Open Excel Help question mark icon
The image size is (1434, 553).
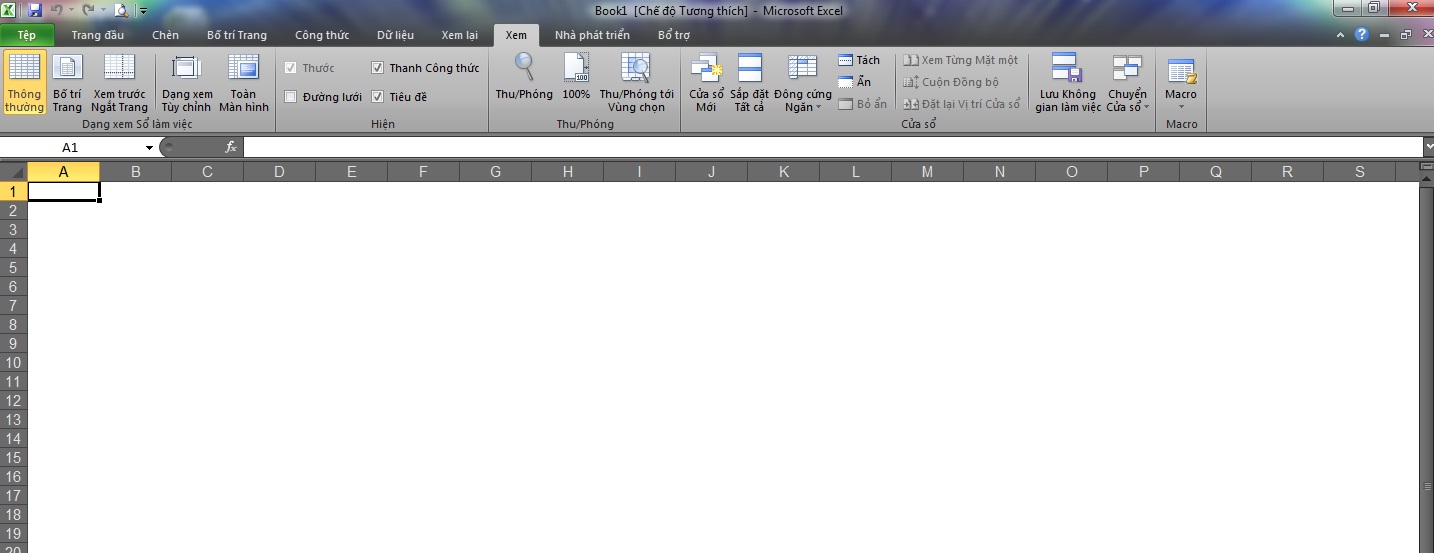point(1361,35)
